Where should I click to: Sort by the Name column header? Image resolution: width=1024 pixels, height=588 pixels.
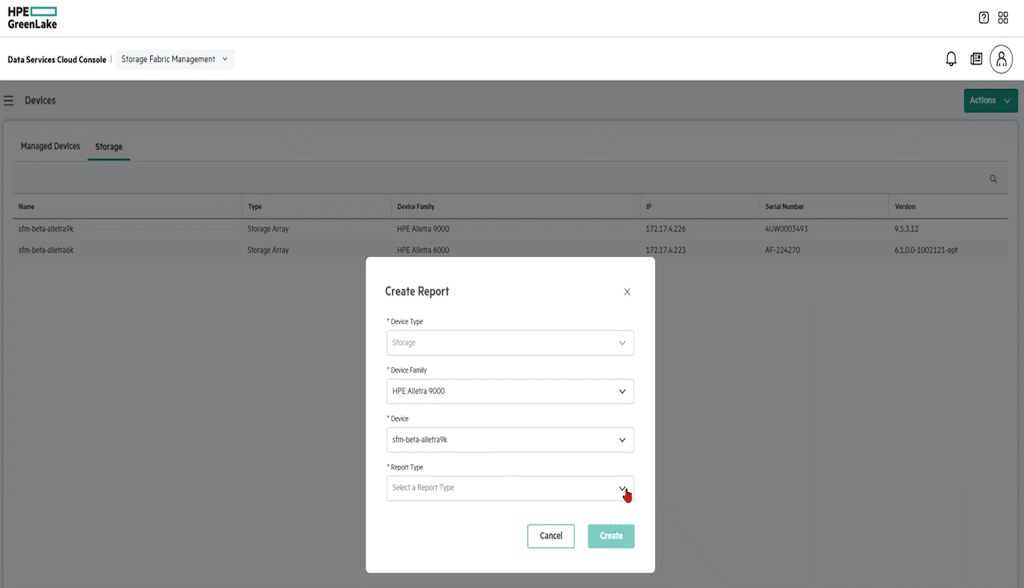point(27,206)
